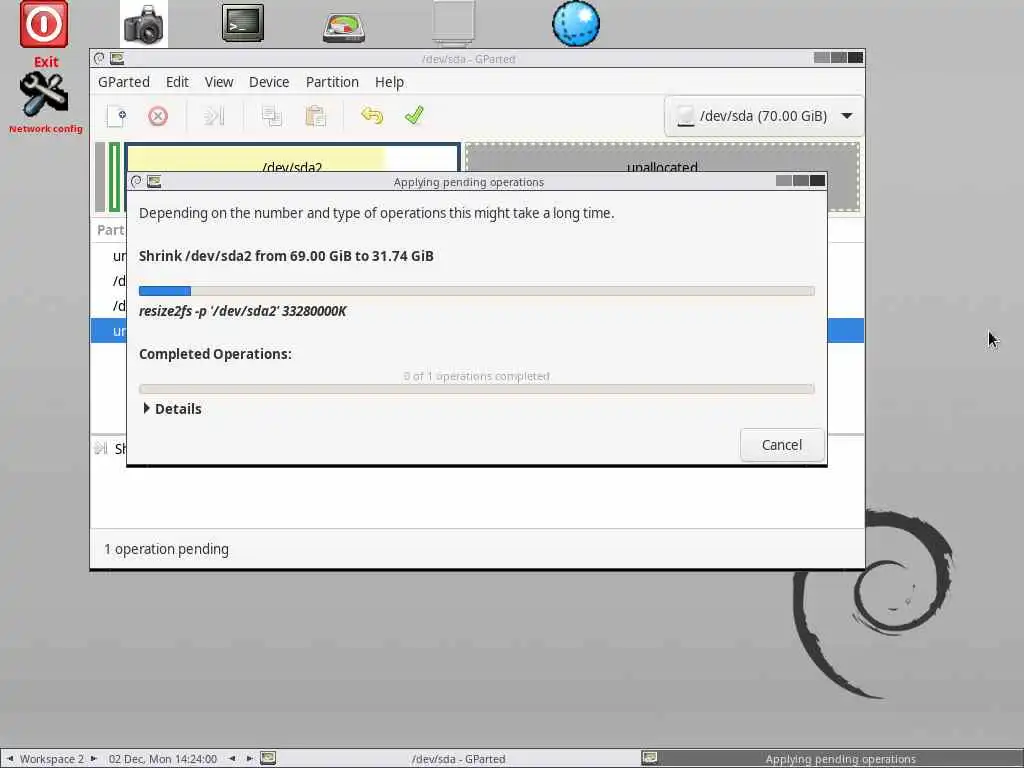
Task: Click the 'Workspace 2' label in taskbar
Action: (x=52, y=759)
